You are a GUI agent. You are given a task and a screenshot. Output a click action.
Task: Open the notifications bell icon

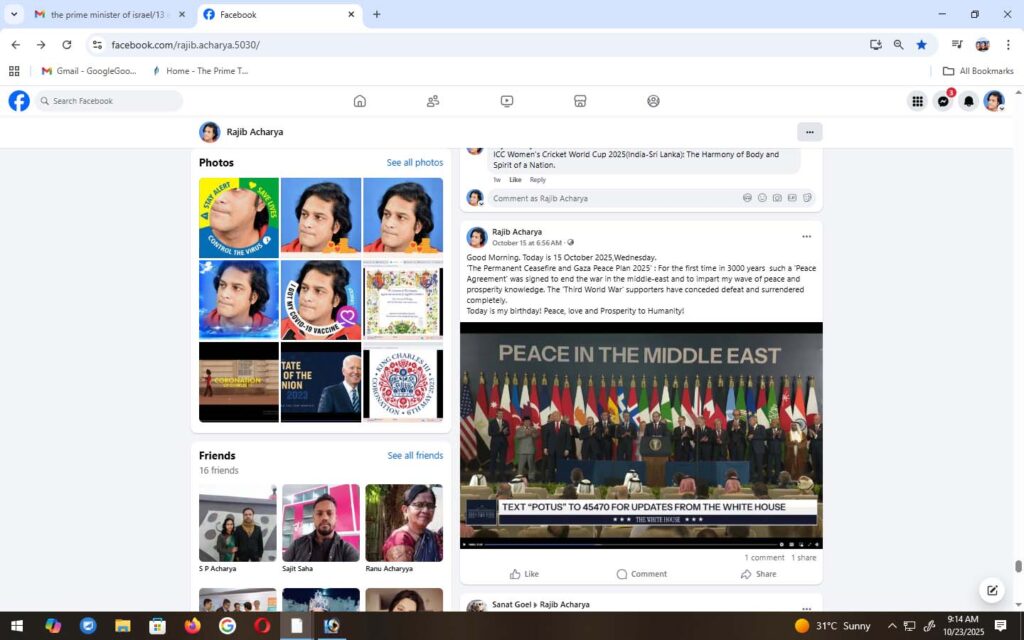click(968, 101)
